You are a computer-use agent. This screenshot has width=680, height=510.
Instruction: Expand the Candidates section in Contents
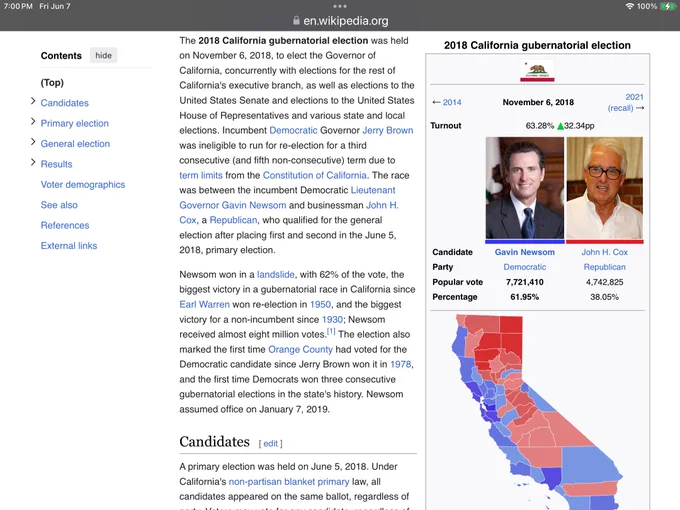click(x=33, y=101)
